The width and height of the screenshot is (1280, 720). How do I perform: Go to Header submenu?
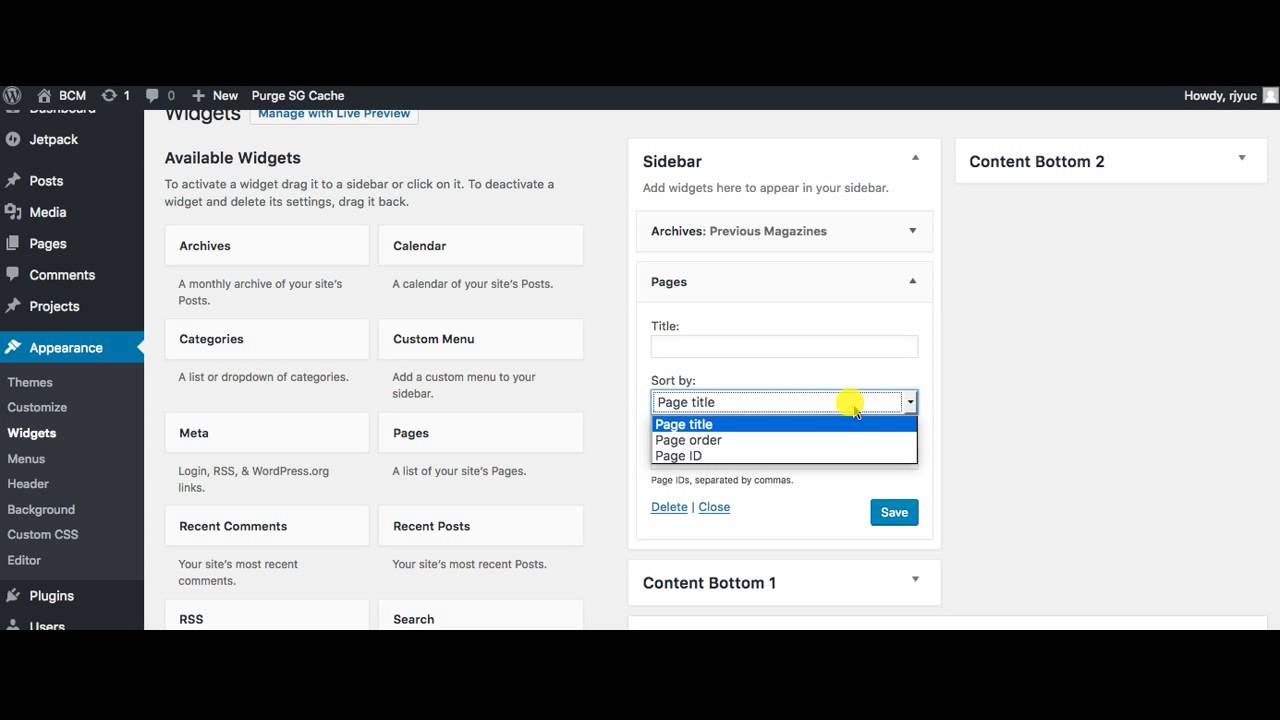28,484
